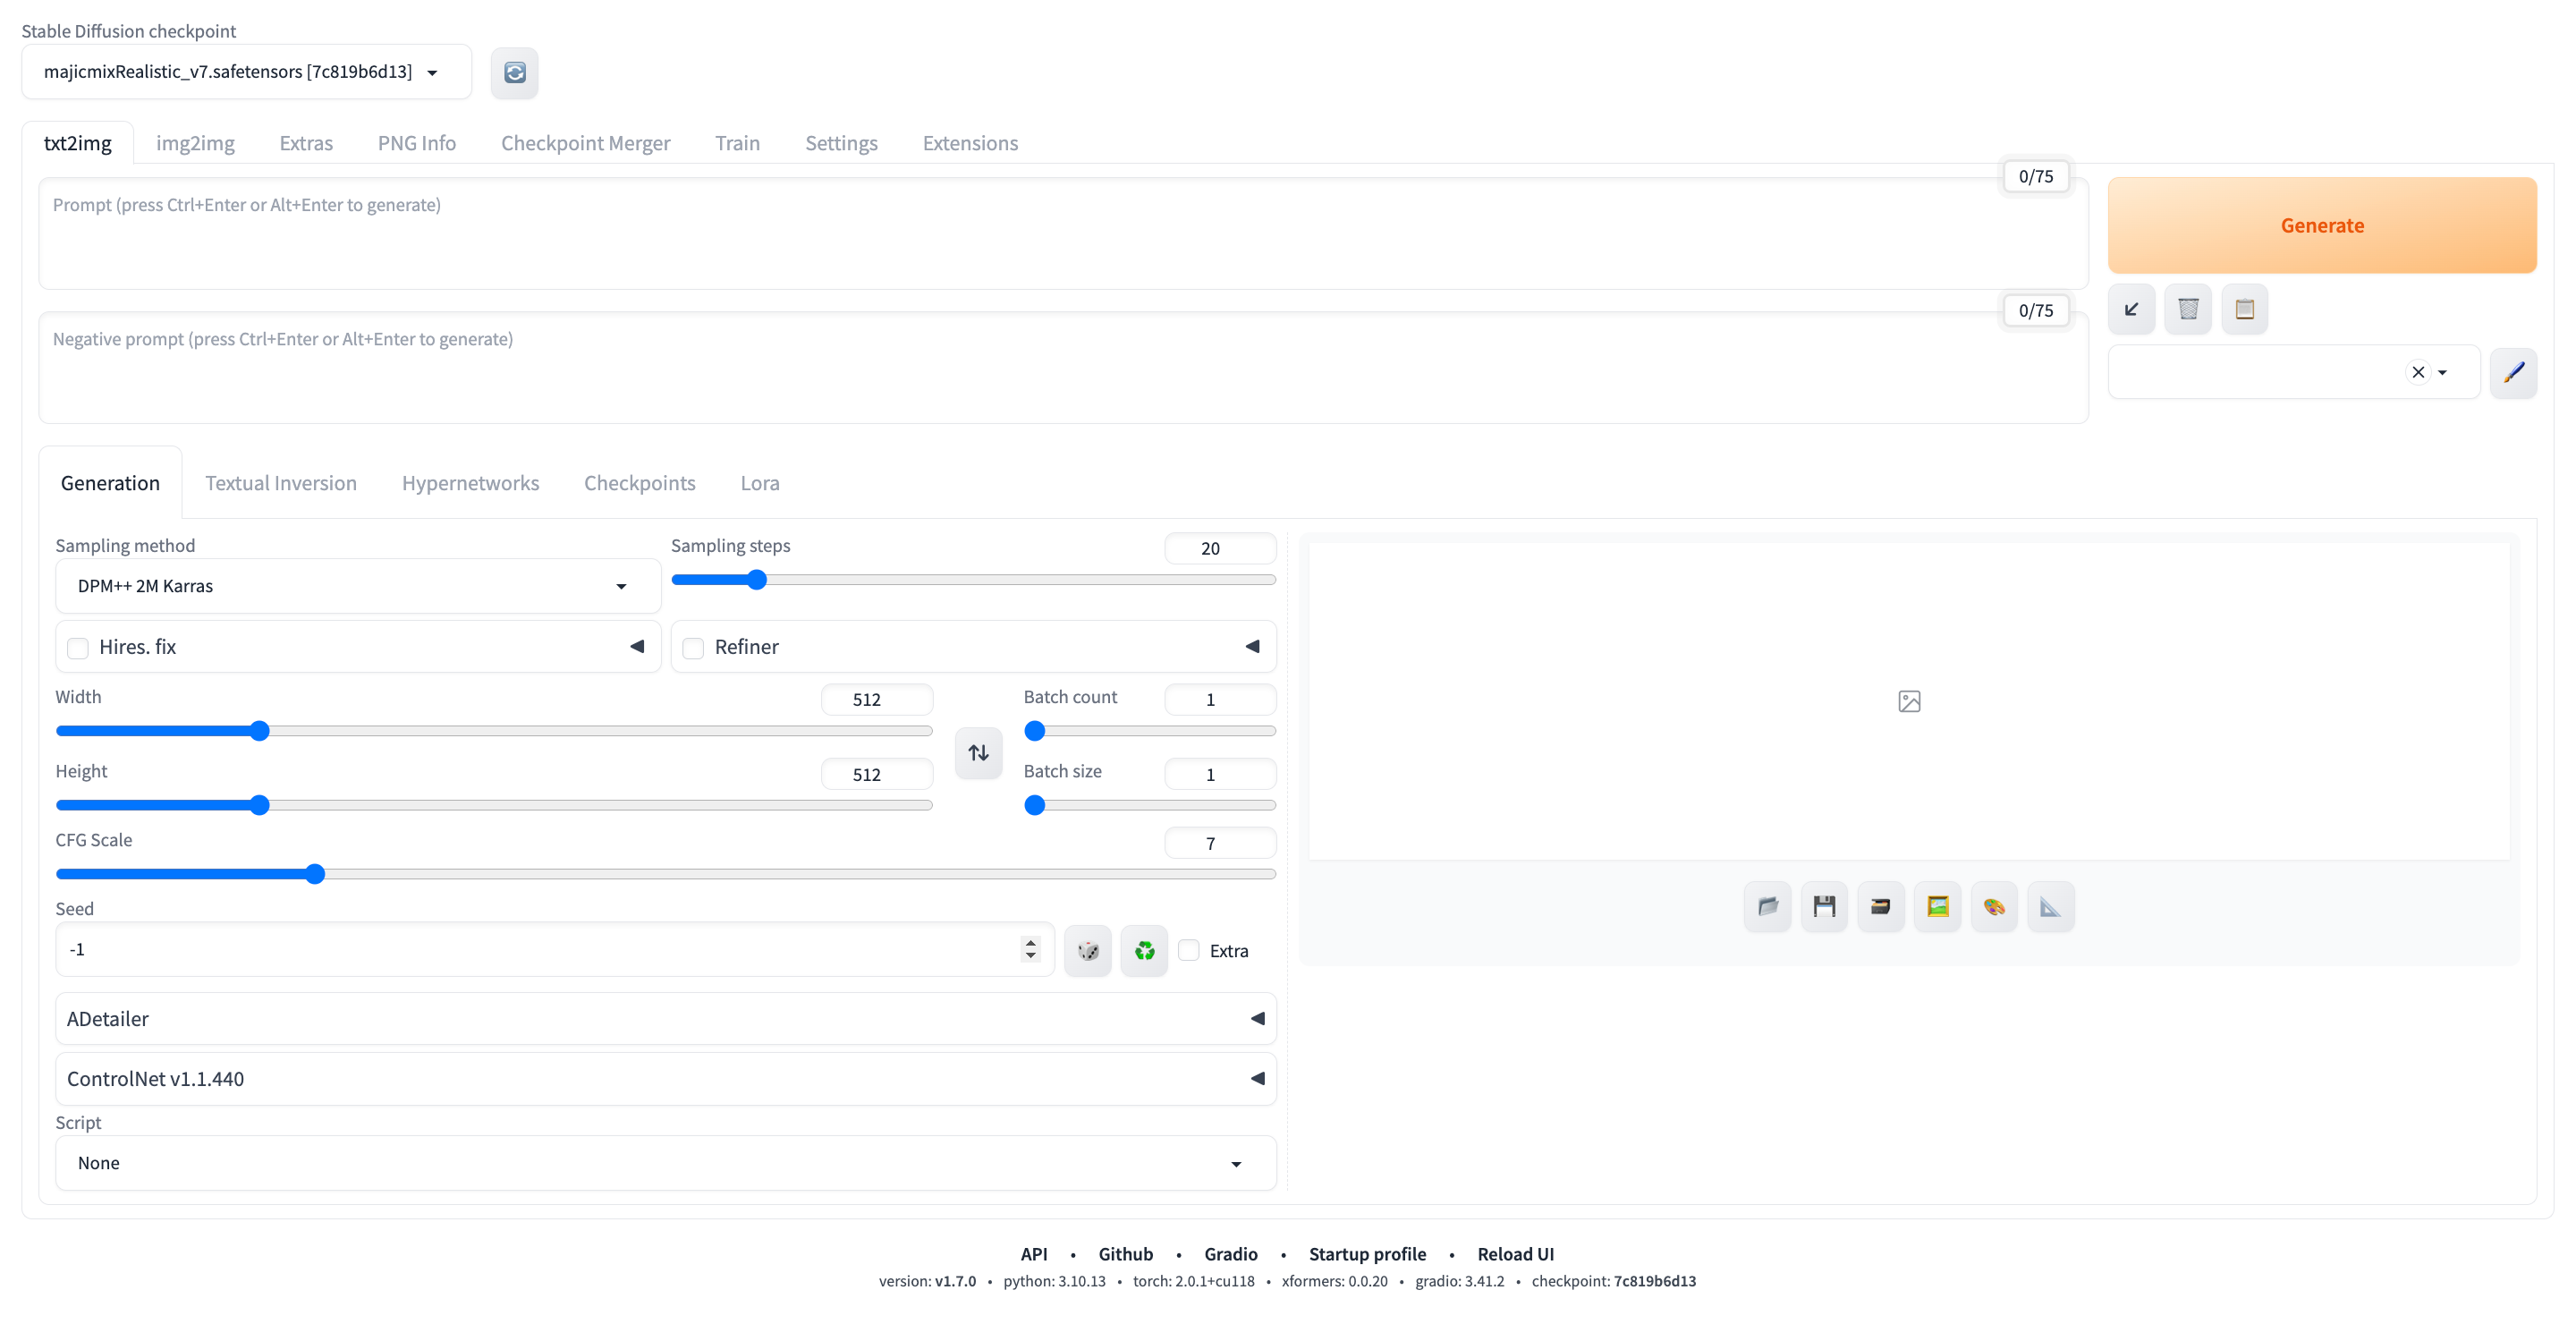Click the swap width and height icon
The width and height of the screenshot is (2576, 1324).
click(978, 752)
